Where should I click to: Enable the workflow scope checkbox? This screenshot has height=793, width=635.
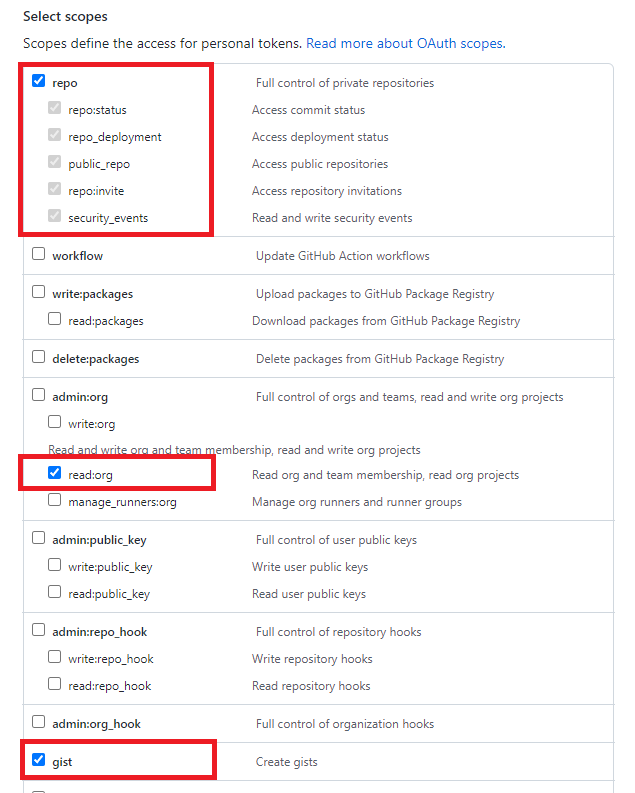click(x=38, y=254)
